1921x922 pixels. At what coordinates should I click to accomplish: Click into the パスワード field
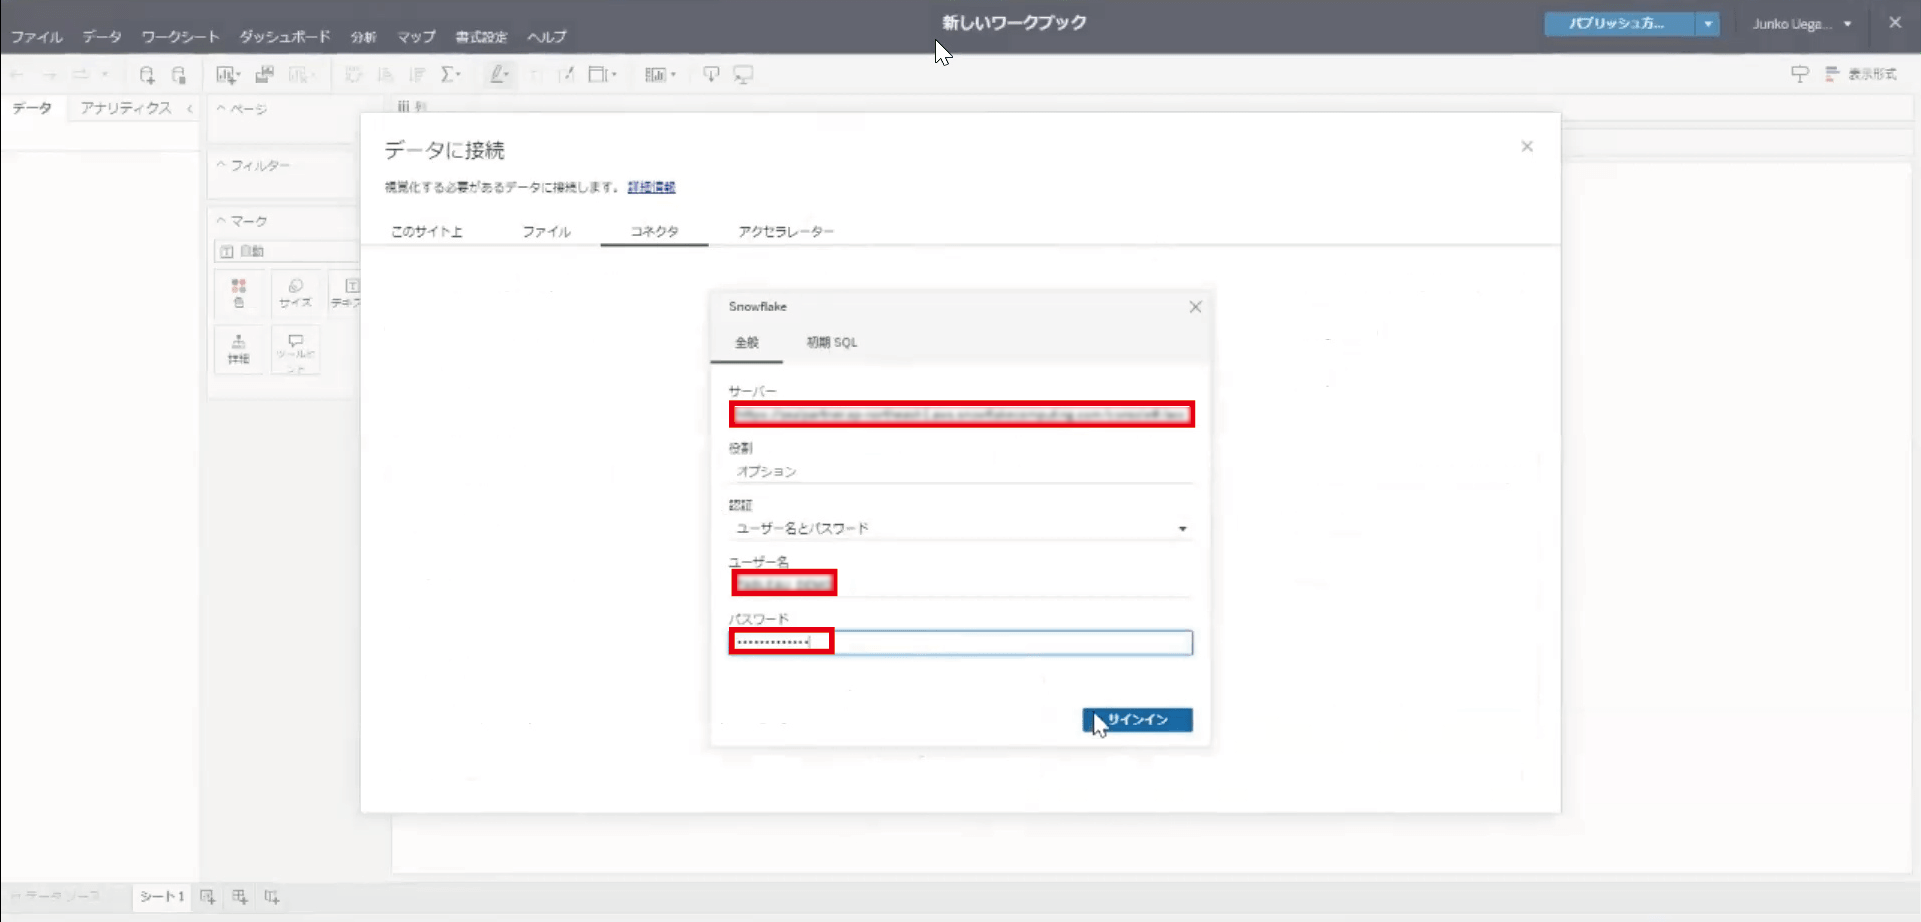pos(960,642)
